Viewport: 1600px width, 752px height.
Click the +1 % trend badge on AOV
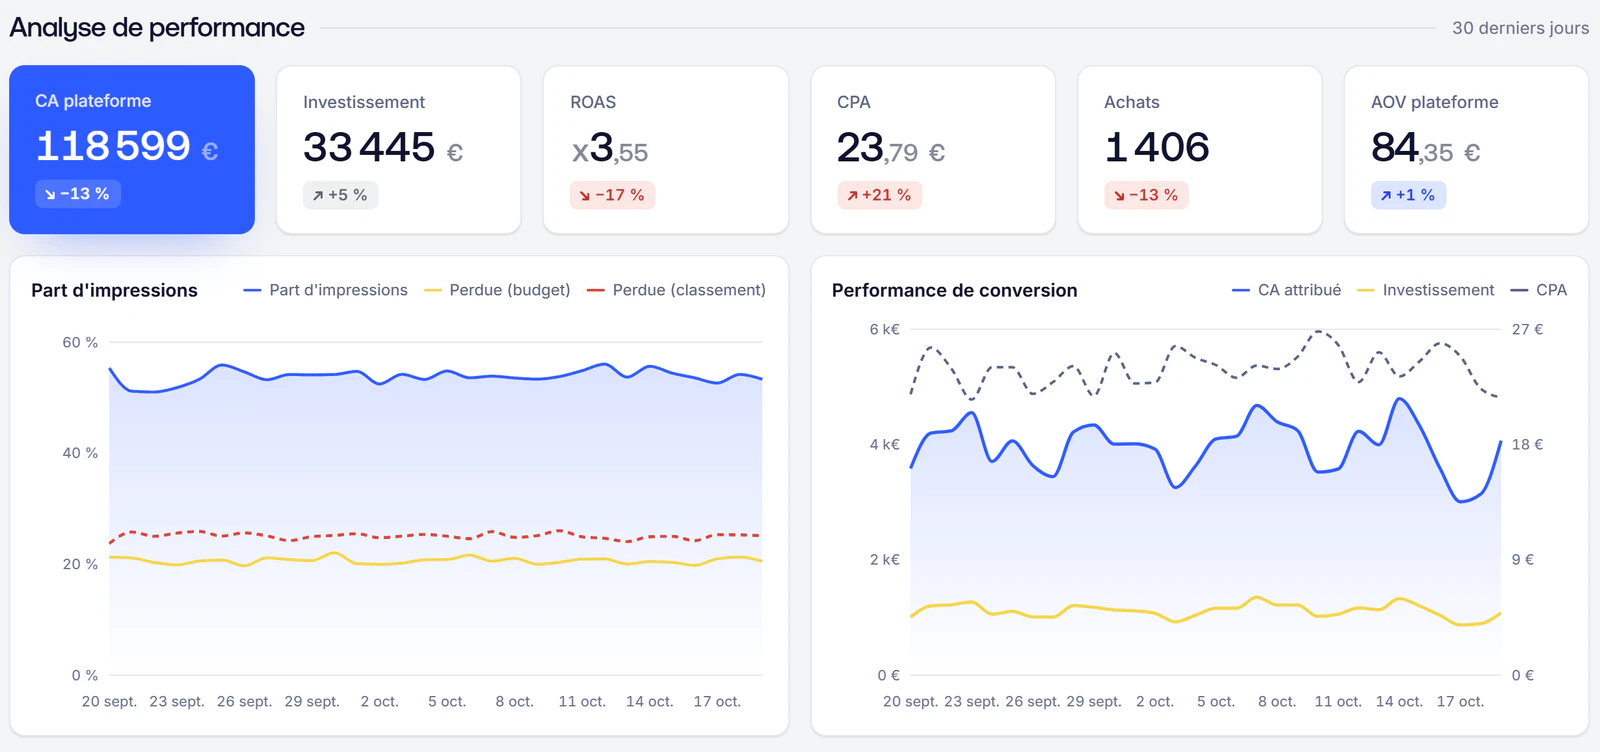pos(1408,195)
